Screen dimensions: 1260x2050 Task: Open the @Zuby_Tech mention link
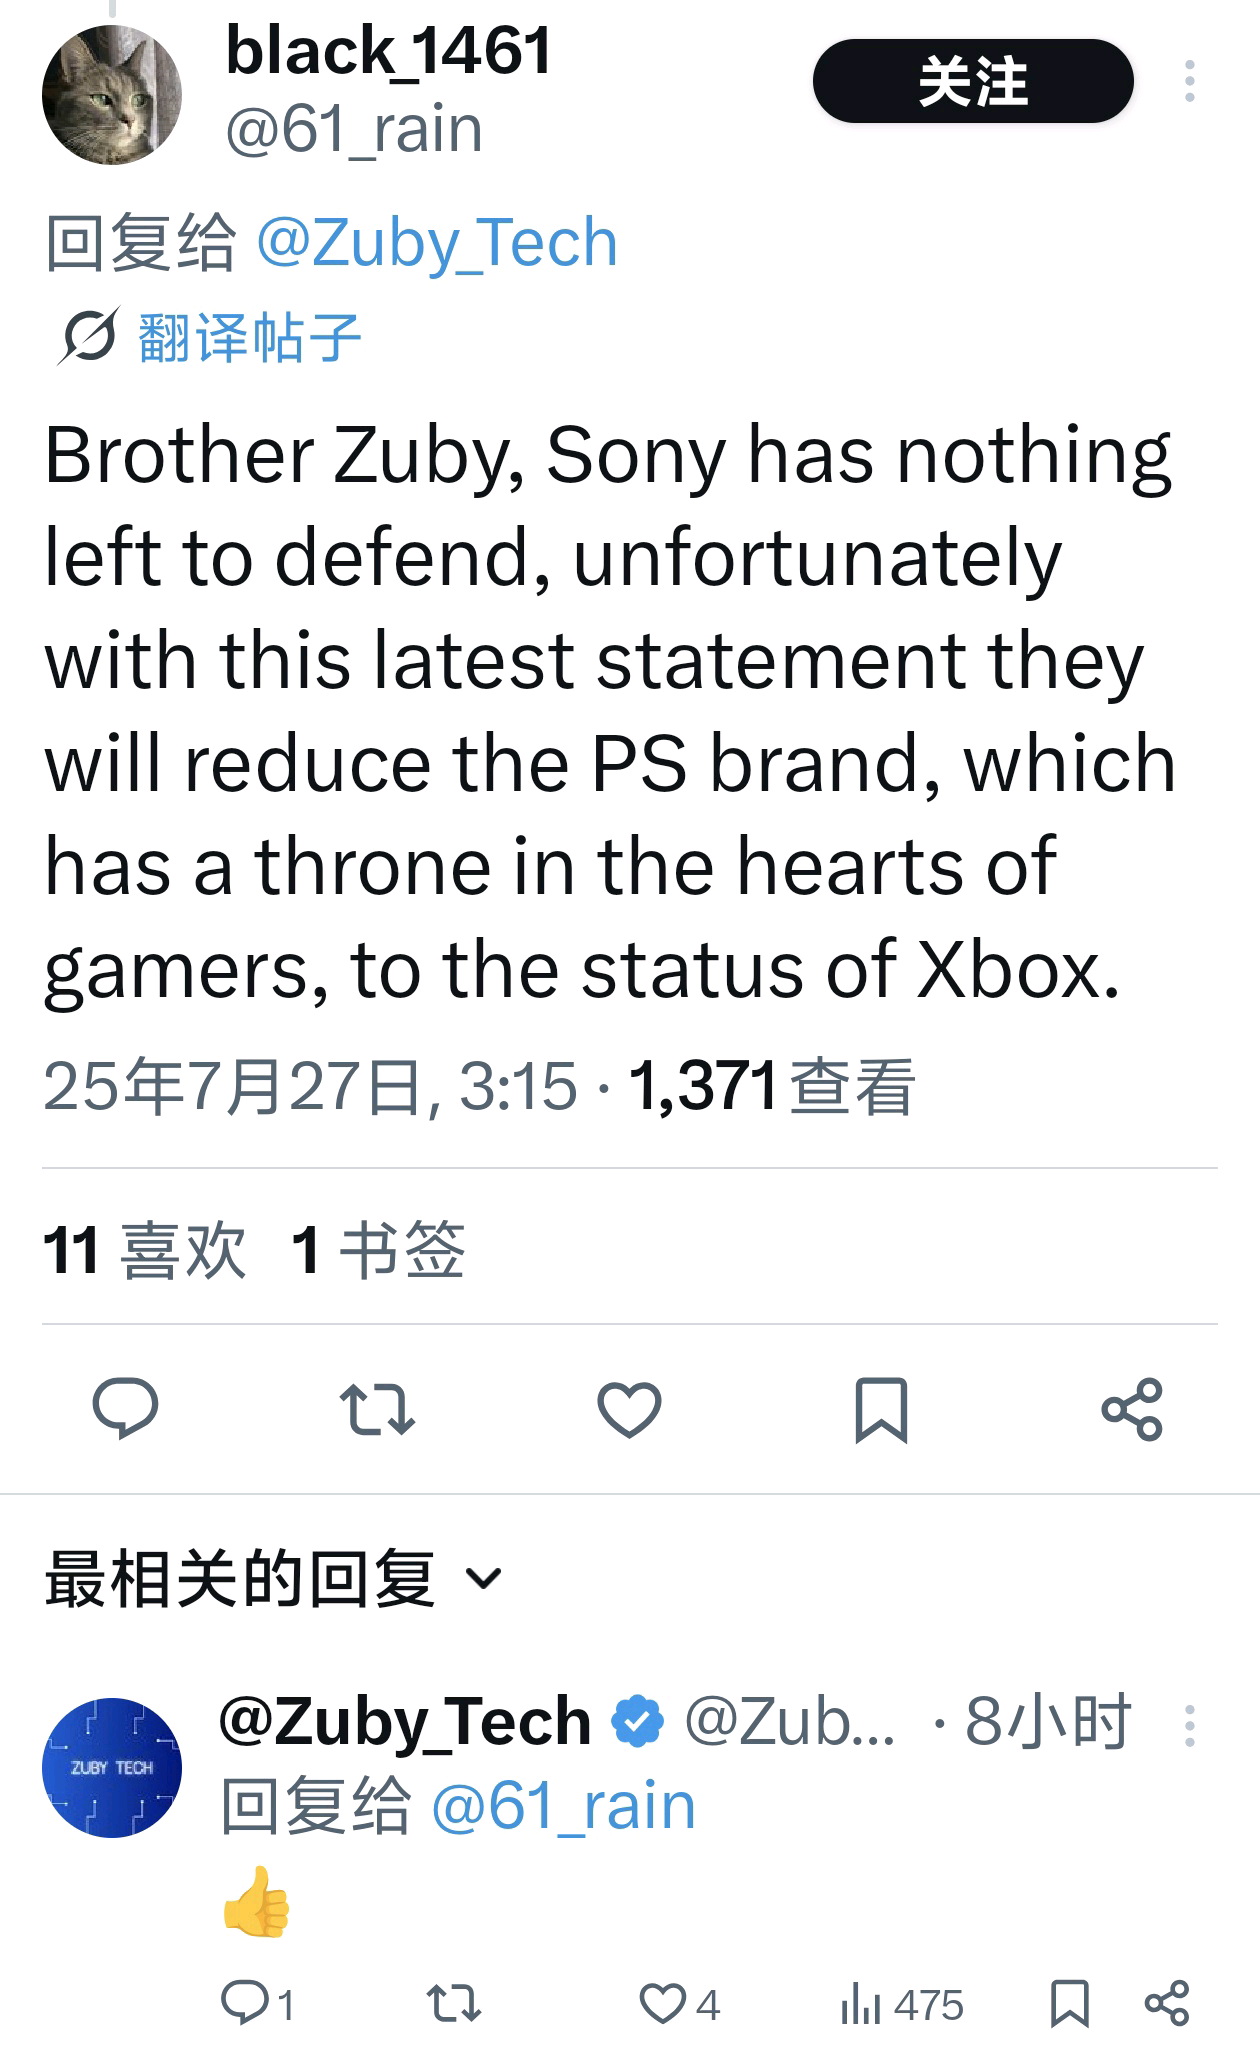(437, 243)
